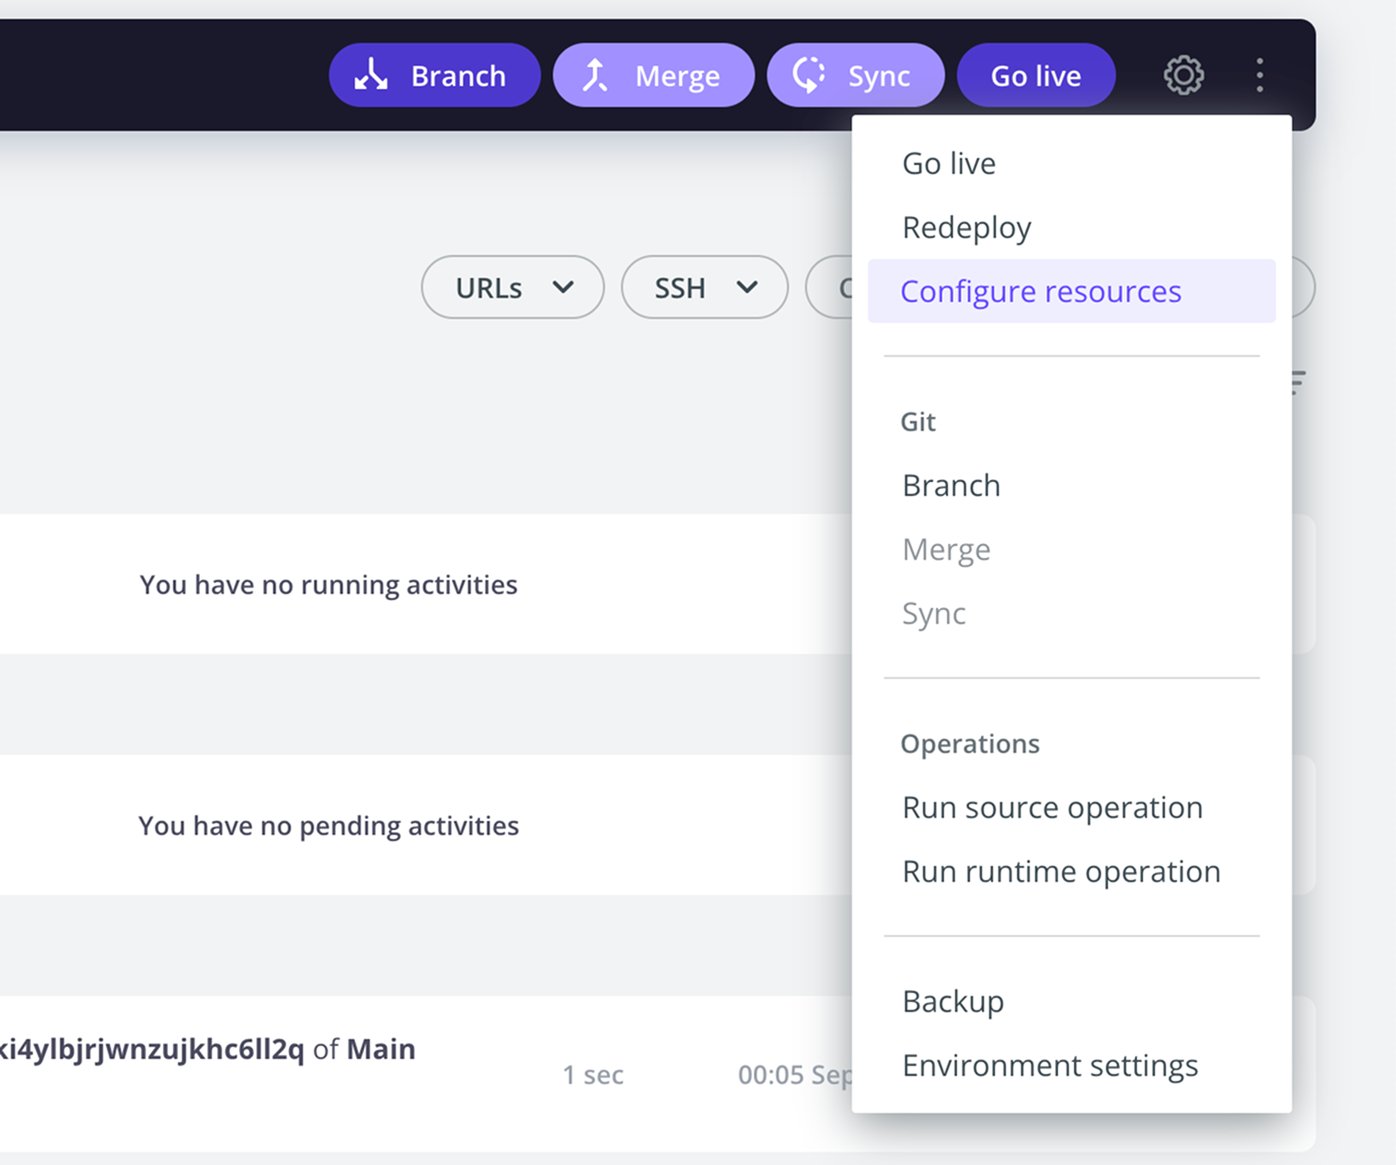Click the '1 sec' duration text

(593, 1075)
